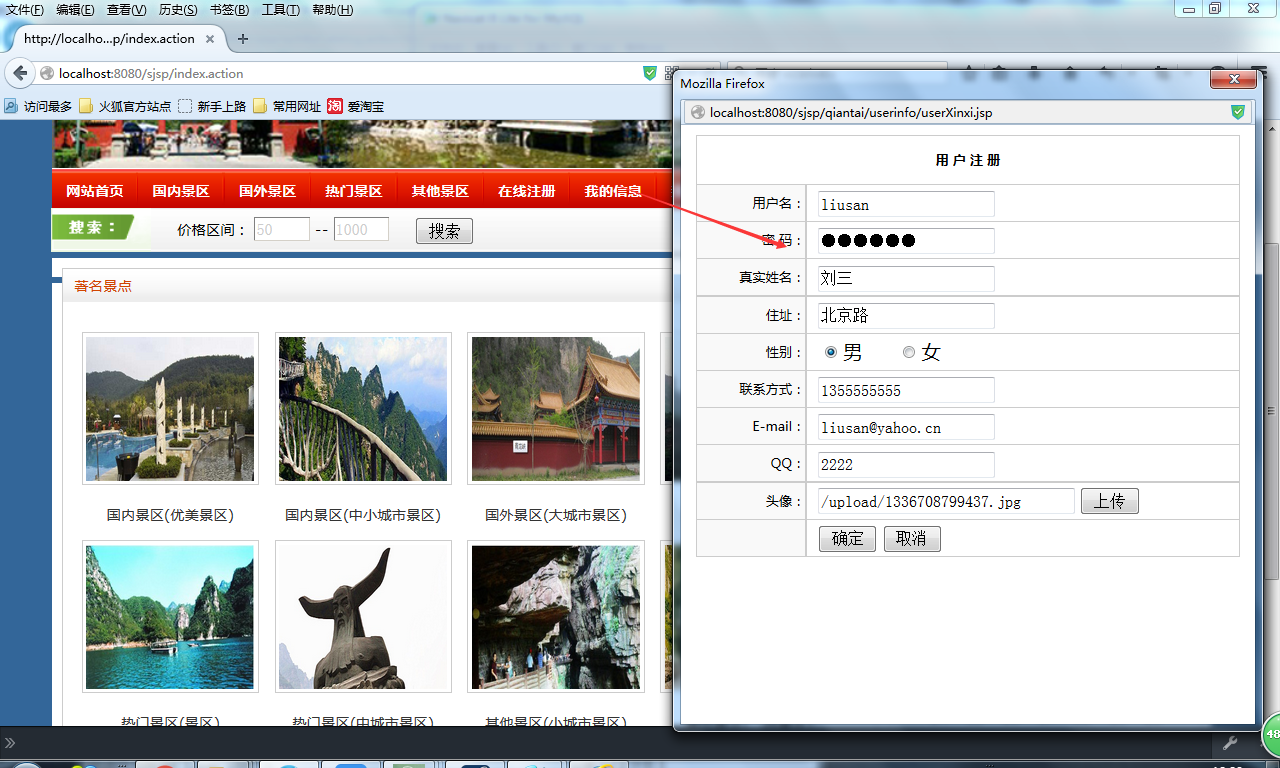Open the 国外景区(大城市景区) temple thumbnail
1280x768 pixels.
click(x=556, y=409)
